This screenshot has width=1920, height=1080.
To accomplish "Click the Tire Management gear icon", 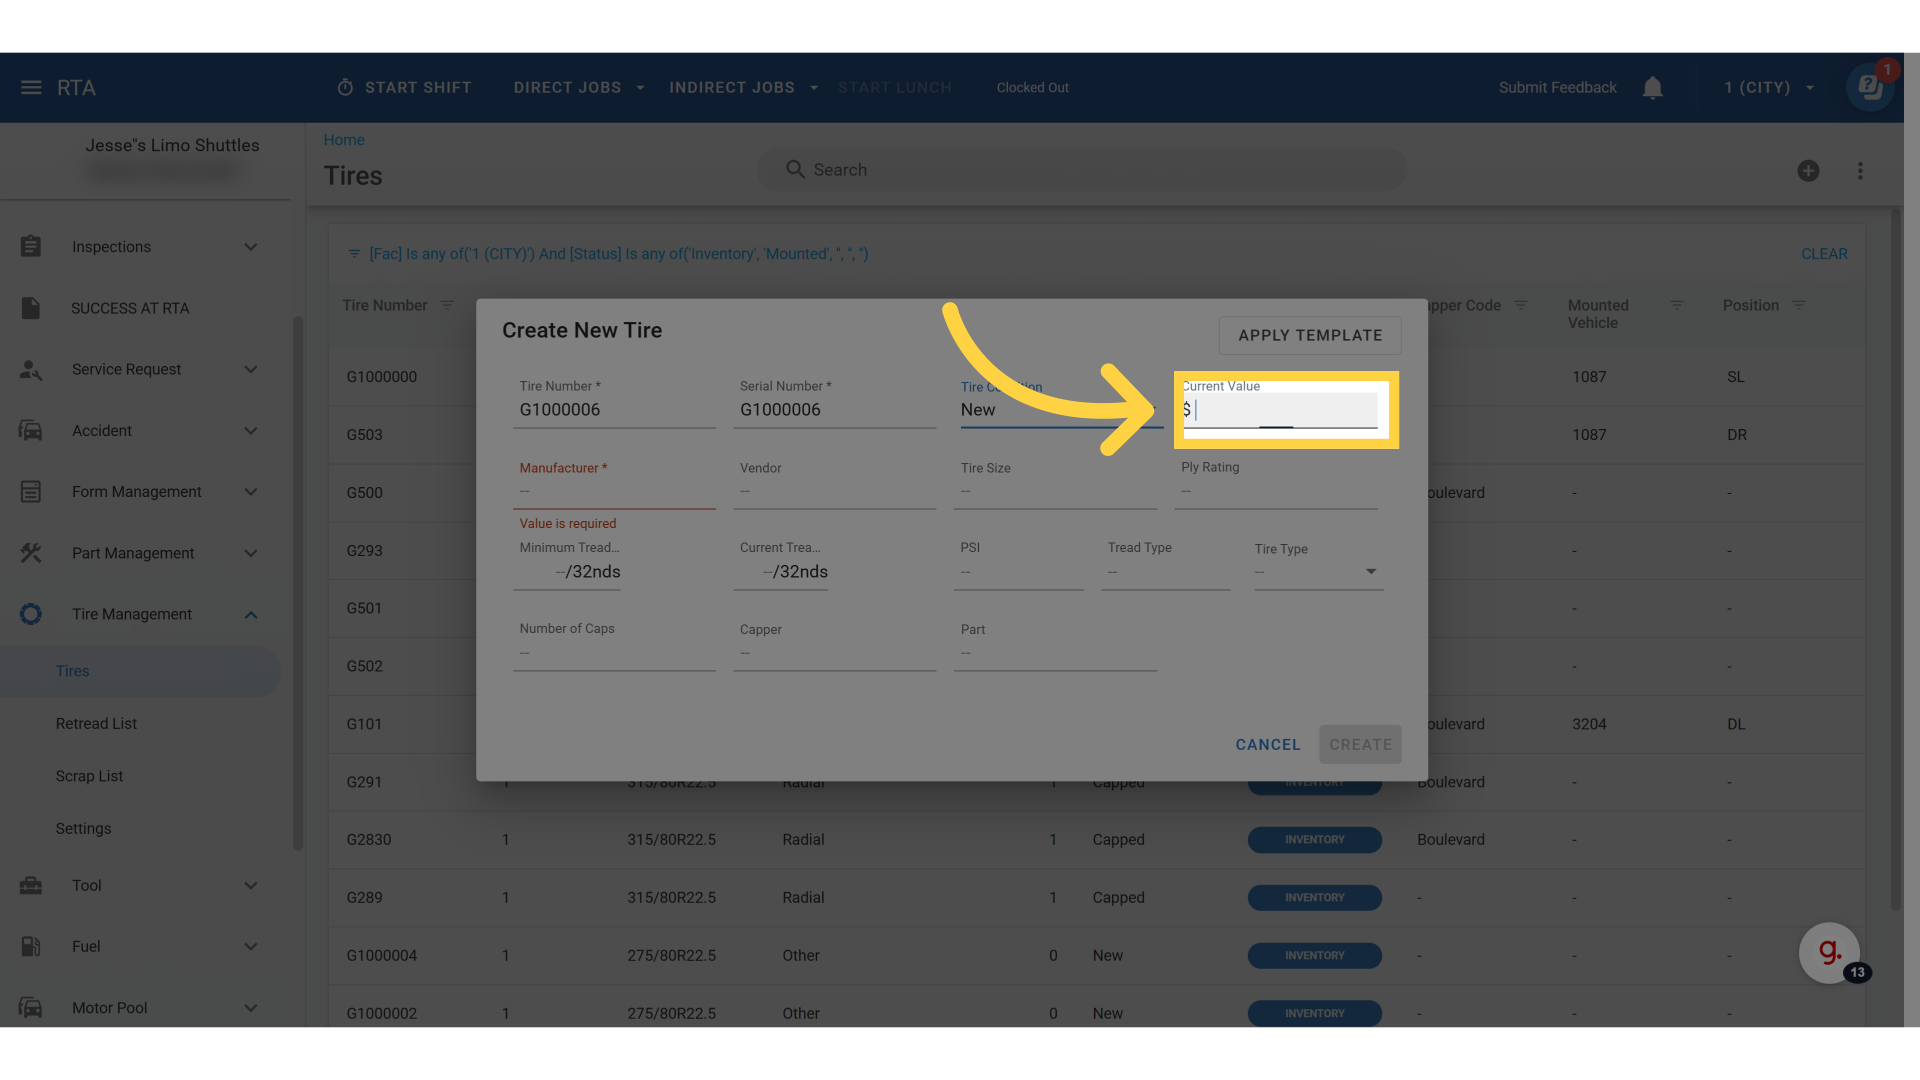I will click(31, 614).
